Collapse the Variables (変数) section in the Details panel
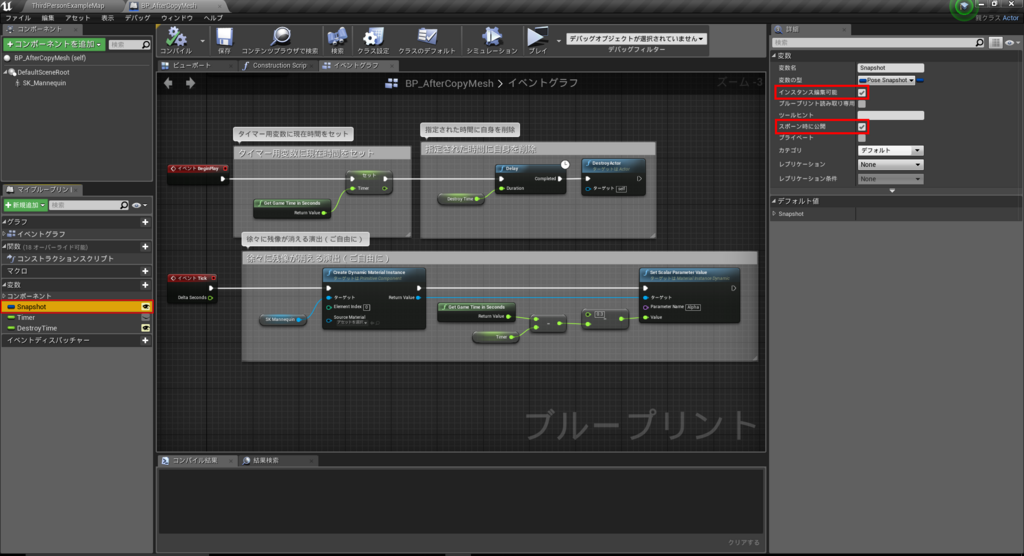This screenshot has height=556, width=1024. pyautogui.click(x=775, y=56)
